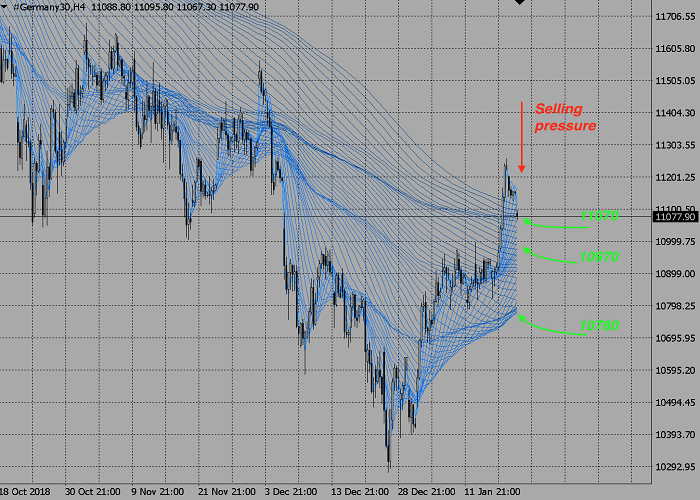The image size is (700, 500).
Task: Click the low value 11067.30 in the header
Action: coord(196,7)
